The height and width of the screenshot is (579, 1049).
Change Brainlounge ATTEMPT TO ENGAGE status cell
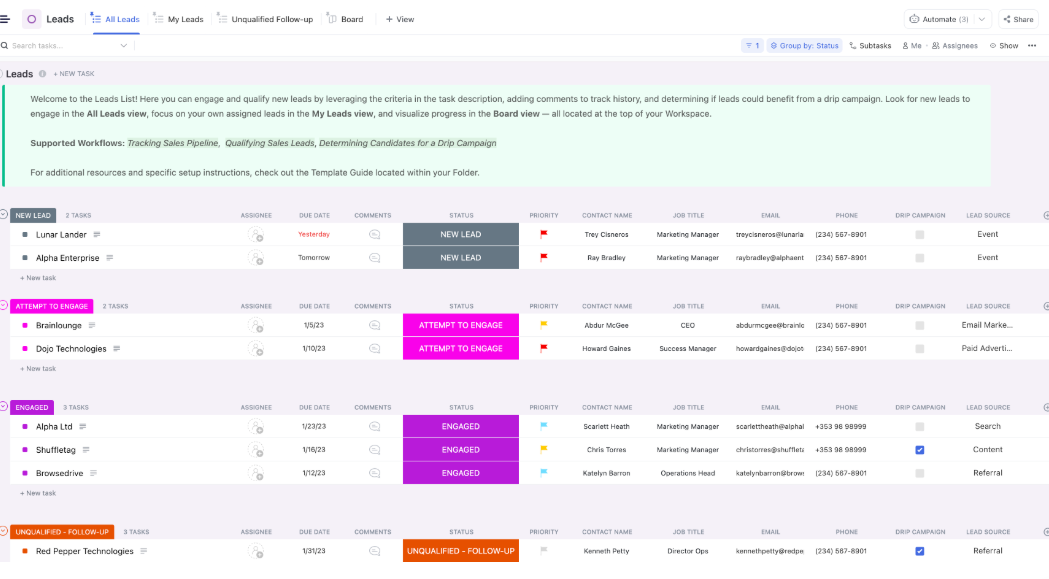(x=460, y=325)
